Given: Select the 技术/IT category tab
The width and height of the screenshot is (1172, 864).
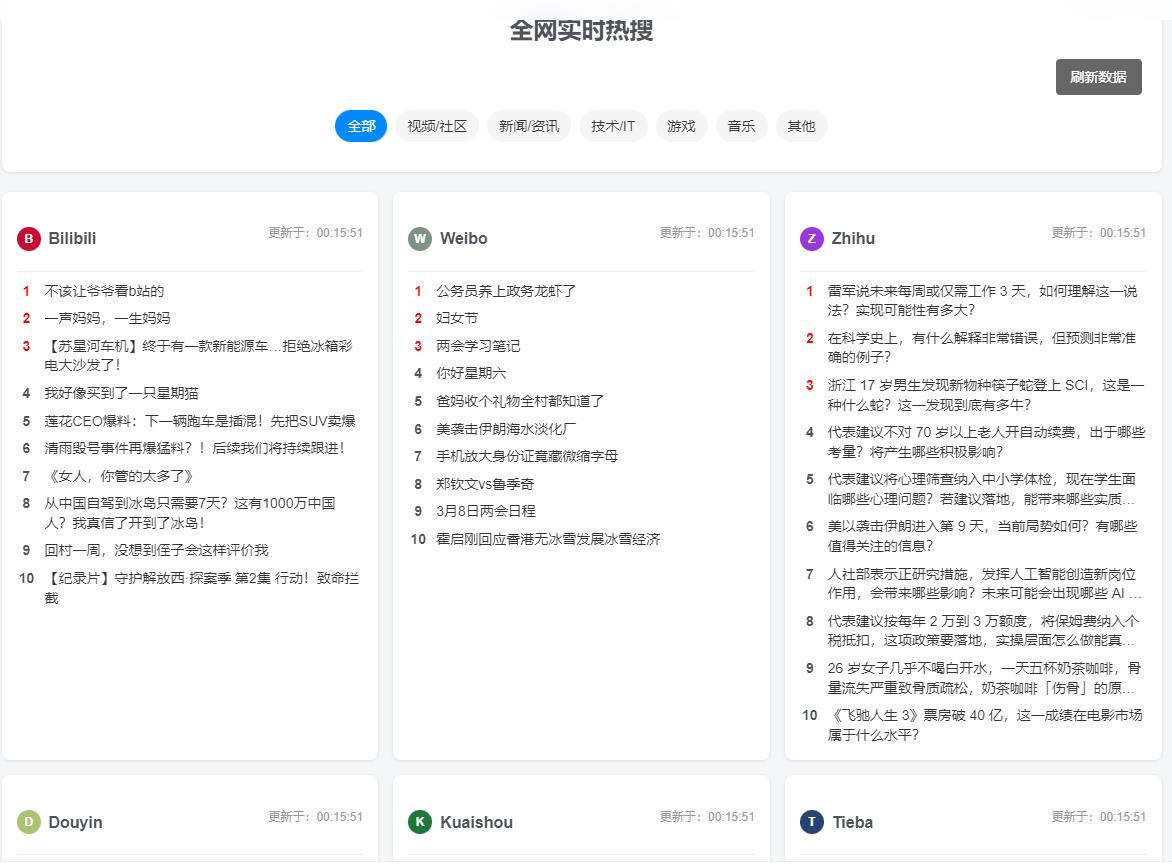Looking at the screenshot, I should pos(613,126).
